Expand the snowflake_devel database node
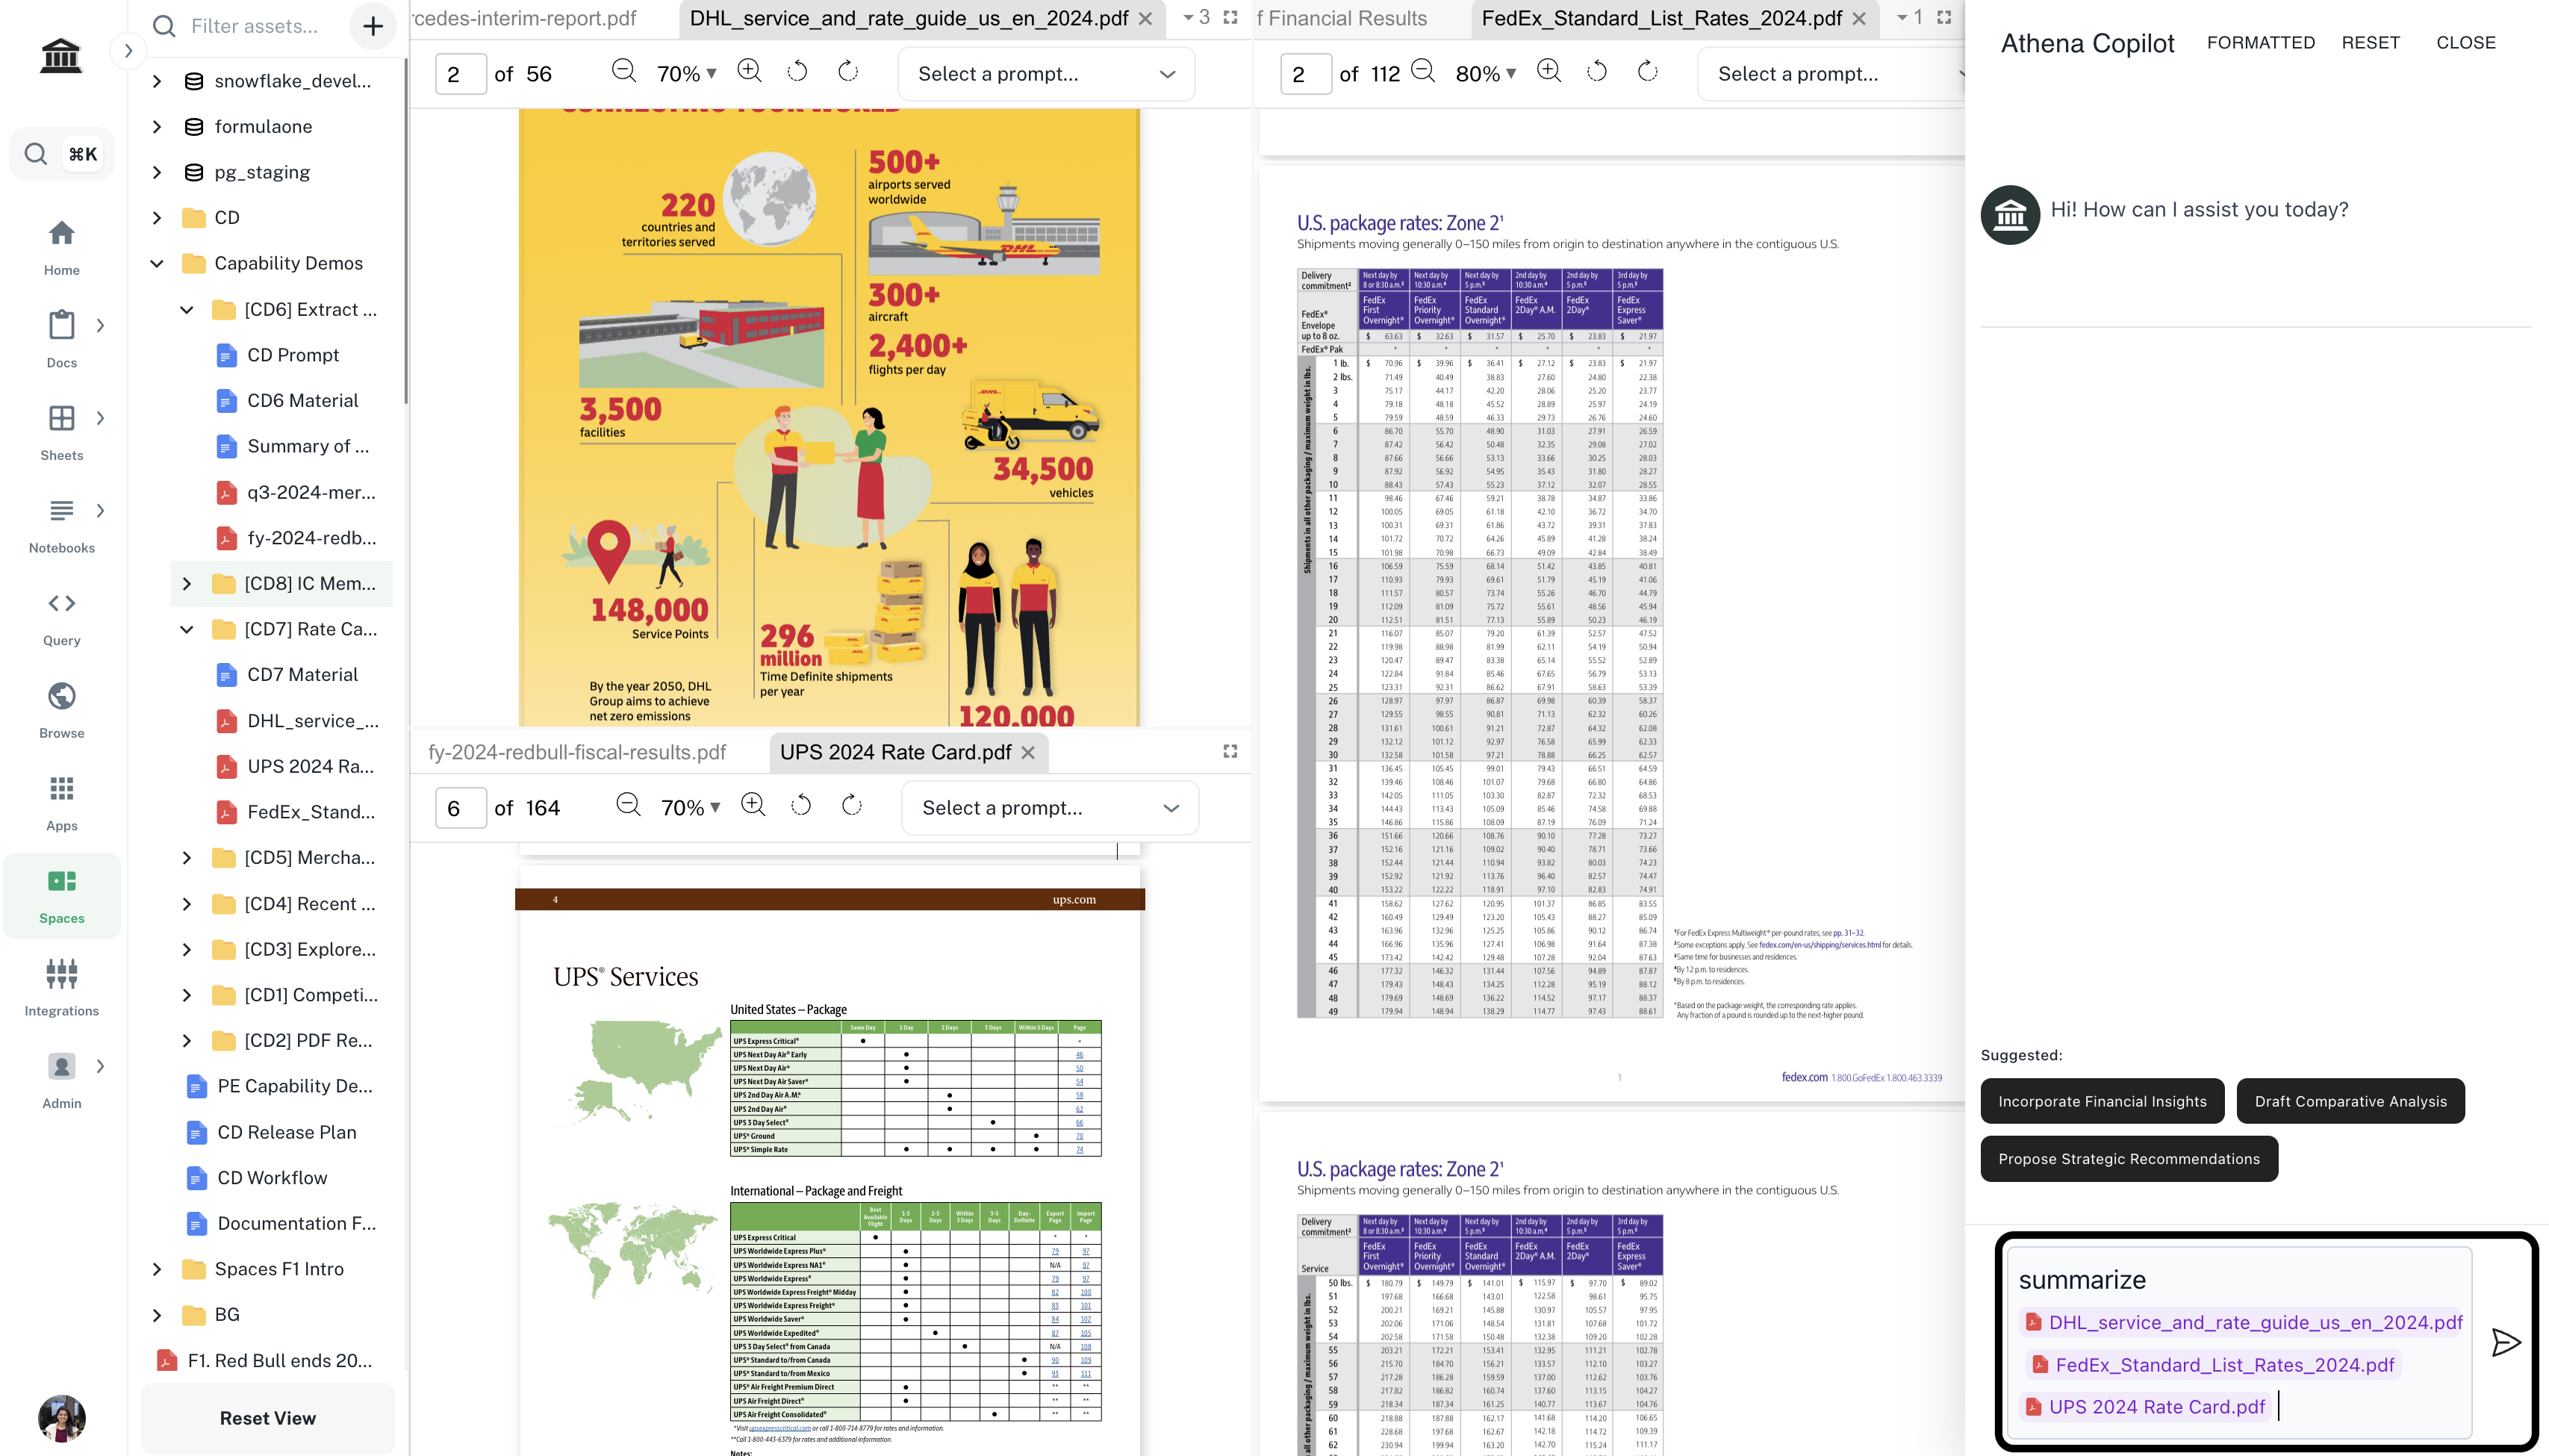2549x1456 pixels. tap(157, 81)
